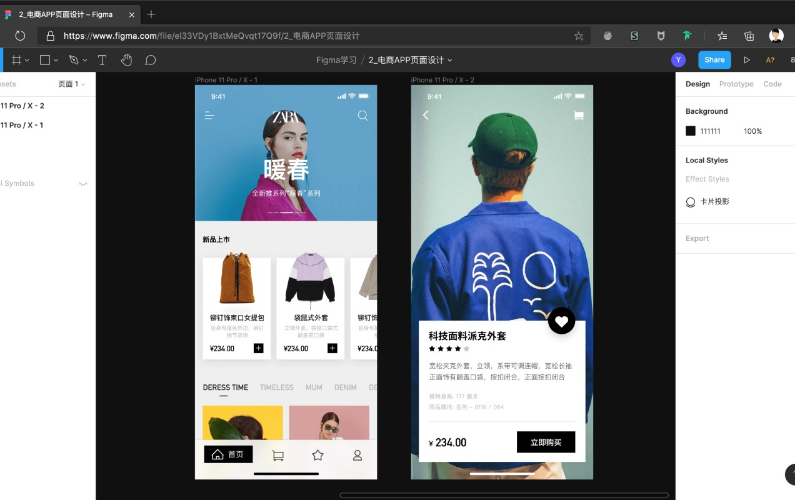Edit the background hex value 111111
The image size is (795, 500).
coord(710,131)
